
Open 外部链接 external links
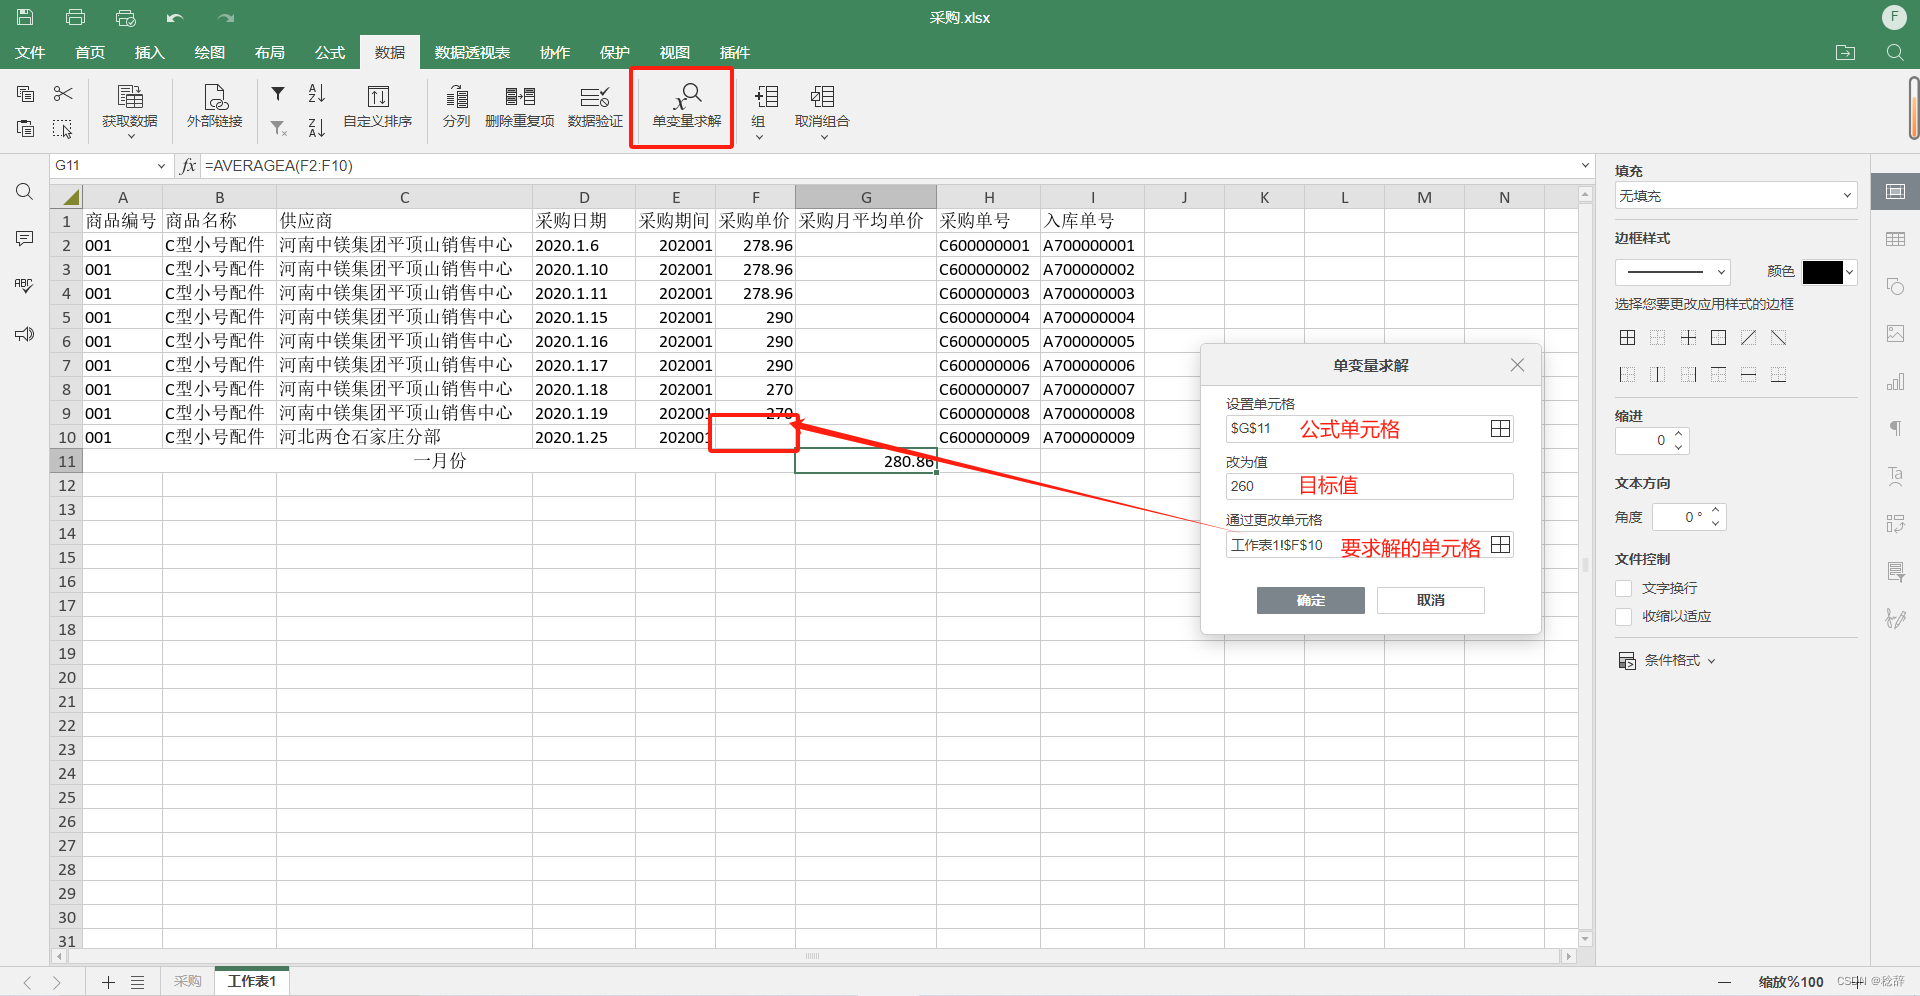pos(215,108)
